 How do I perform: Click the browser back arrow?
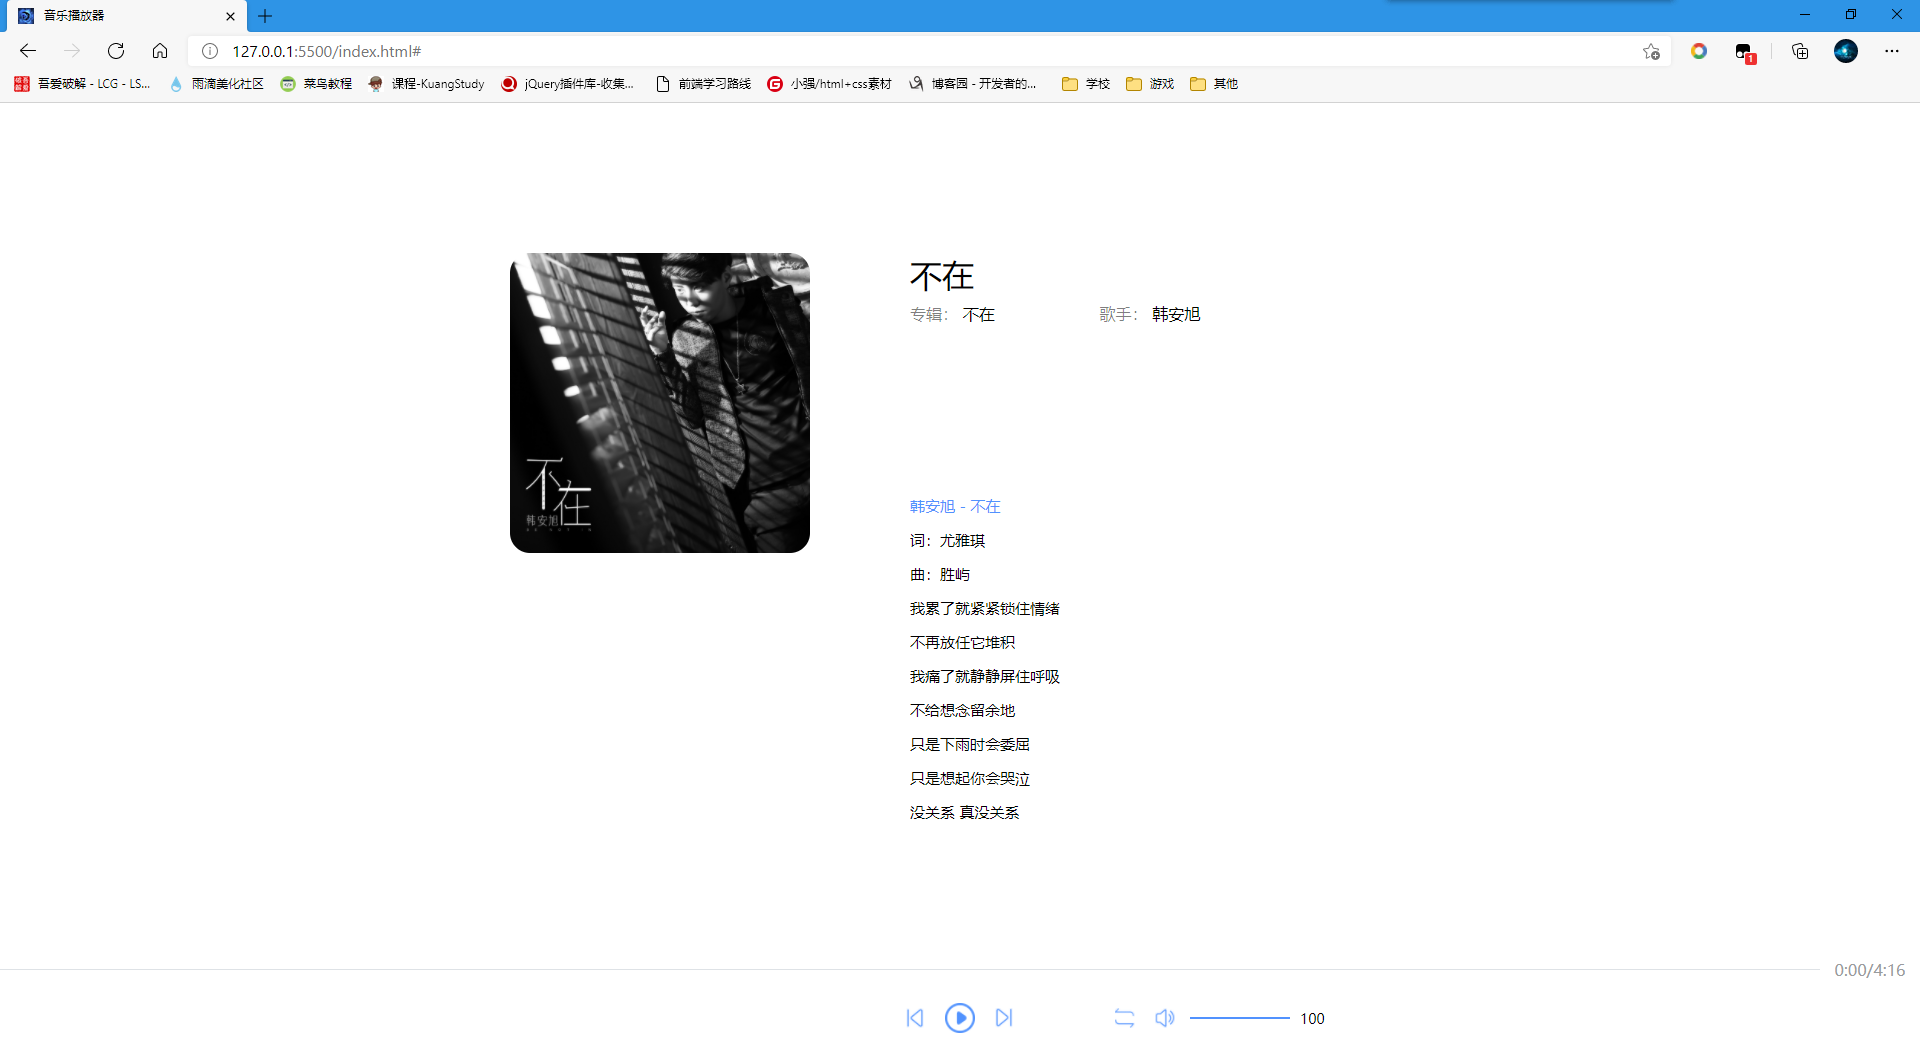coord(27,51)
